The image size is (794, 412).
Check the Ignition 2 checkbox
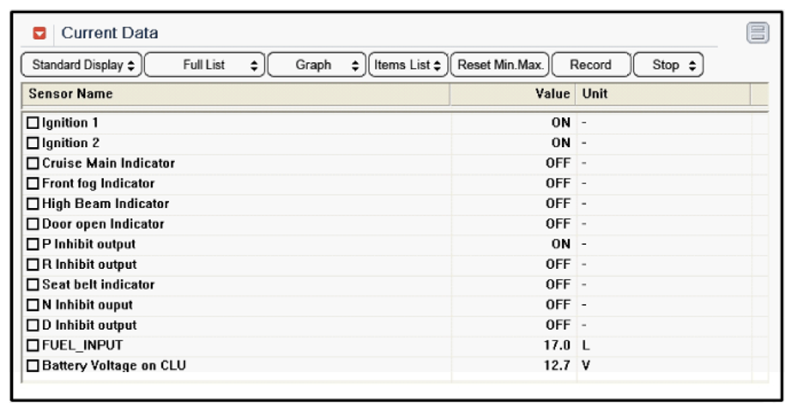(x=33, y=143)
